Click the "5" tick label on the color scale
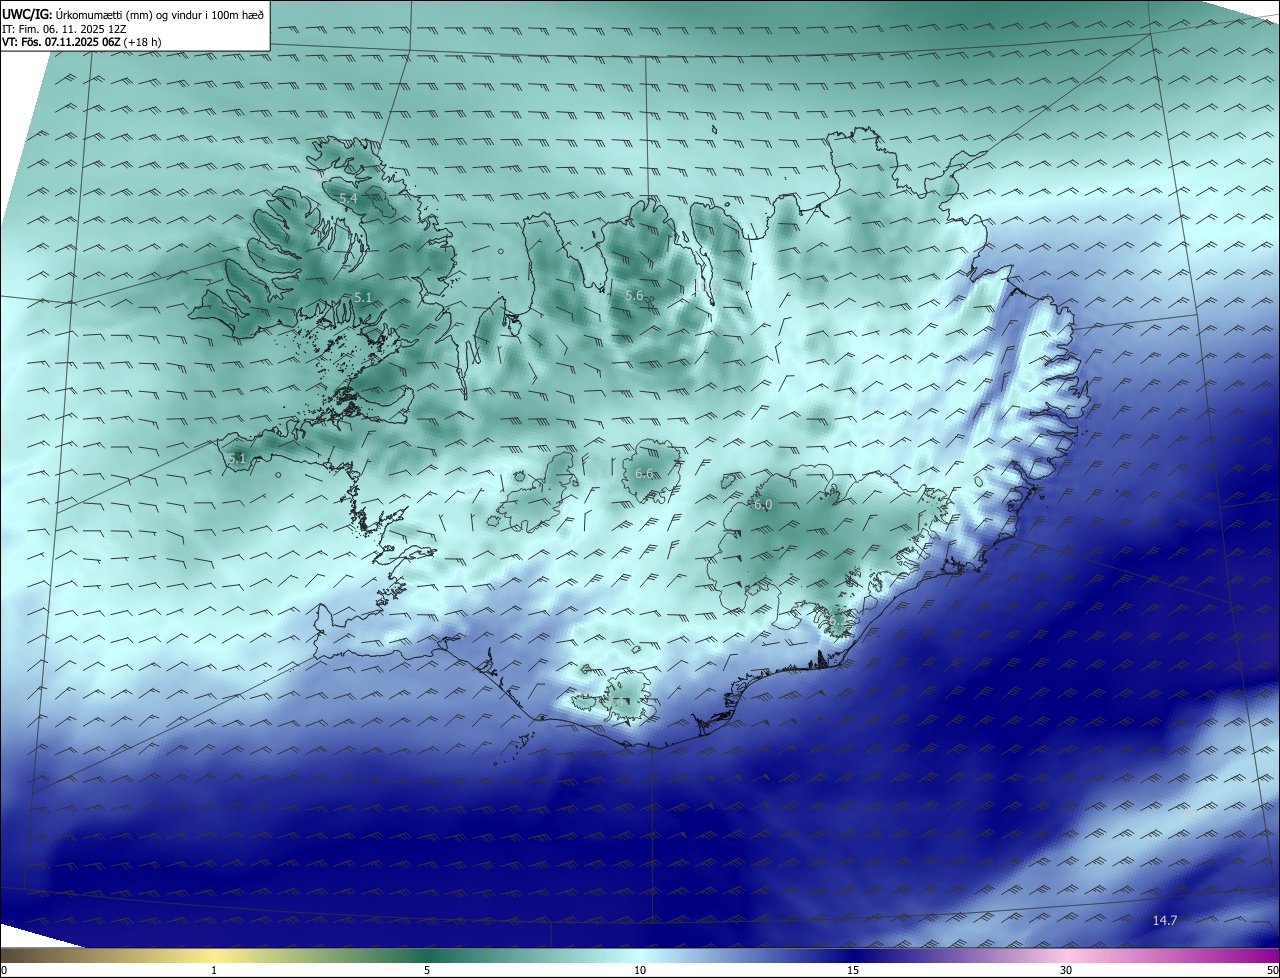 (427, 970)
